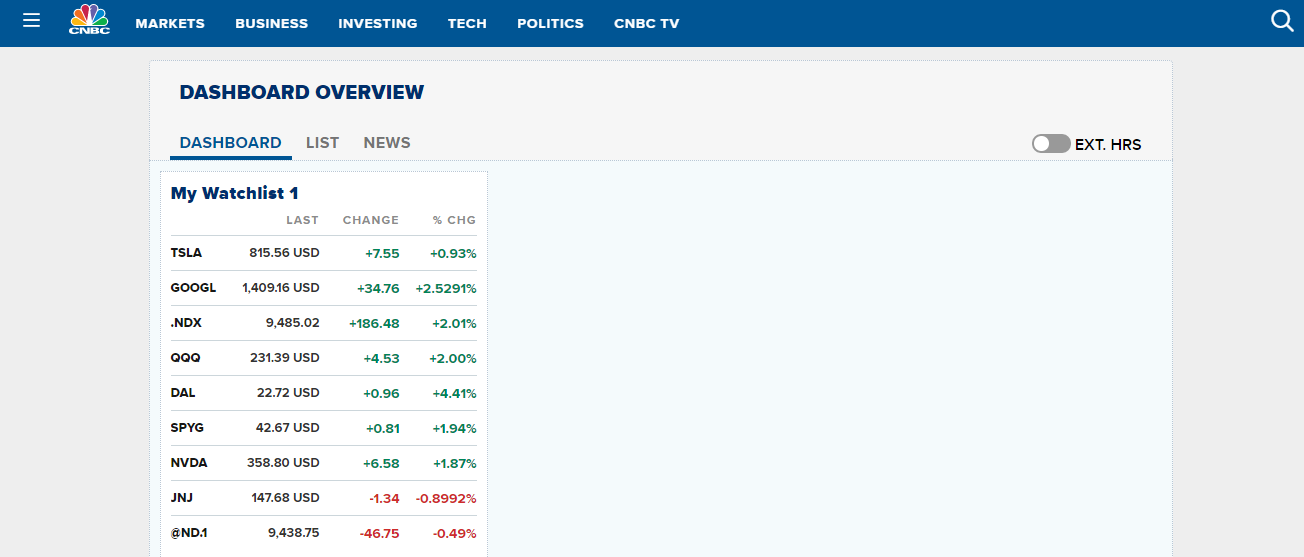Select NVDA percent change +1.87%
Viewport: 1304px width, 557px height.
tap(455, 463)
